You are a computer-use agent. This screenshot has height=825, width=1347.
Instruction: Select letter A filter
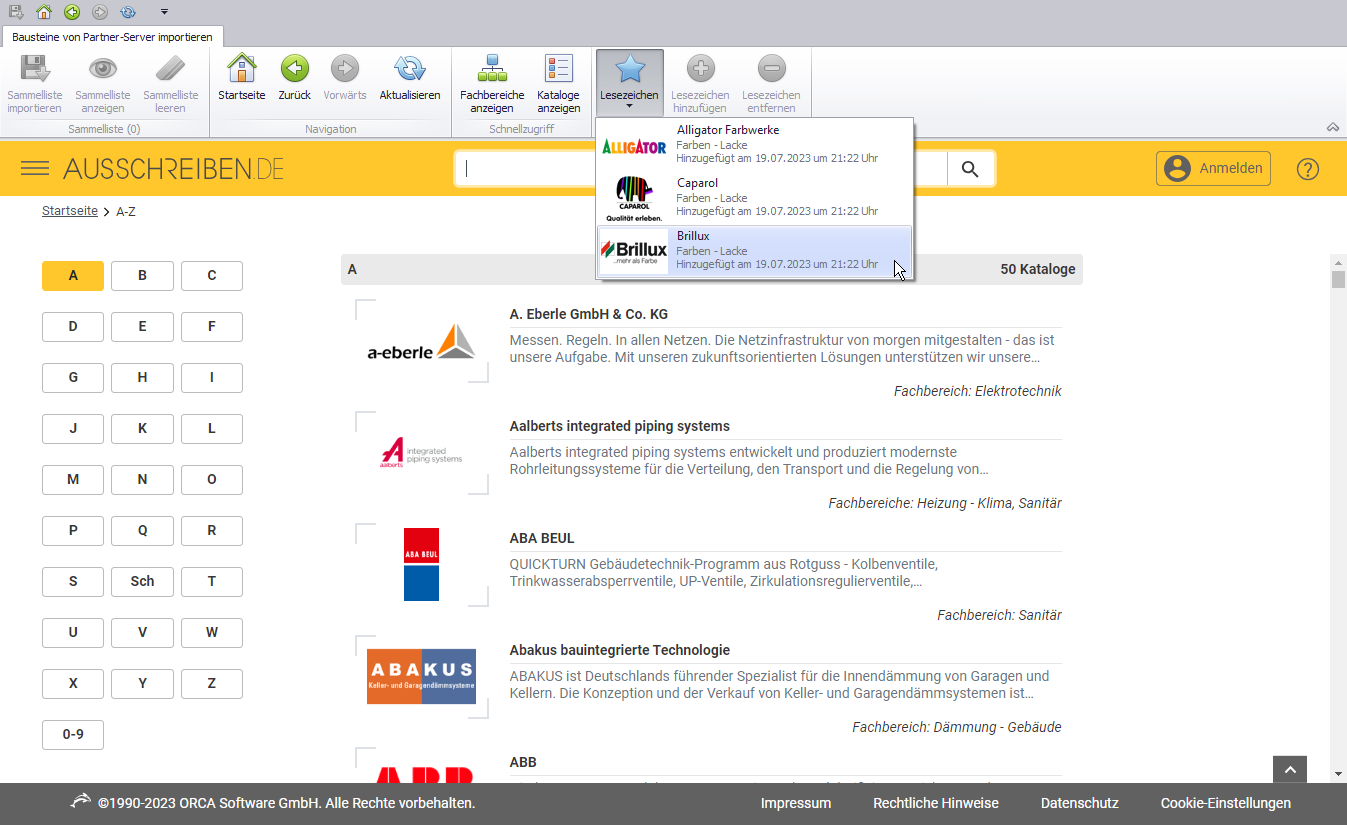[73, 276]
